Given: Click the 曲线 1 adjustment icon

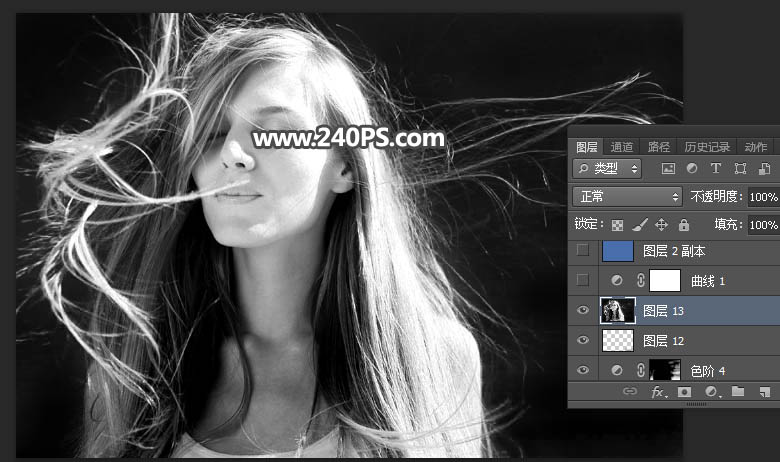Looking at the screenshot, I should (x=617, y=280).
